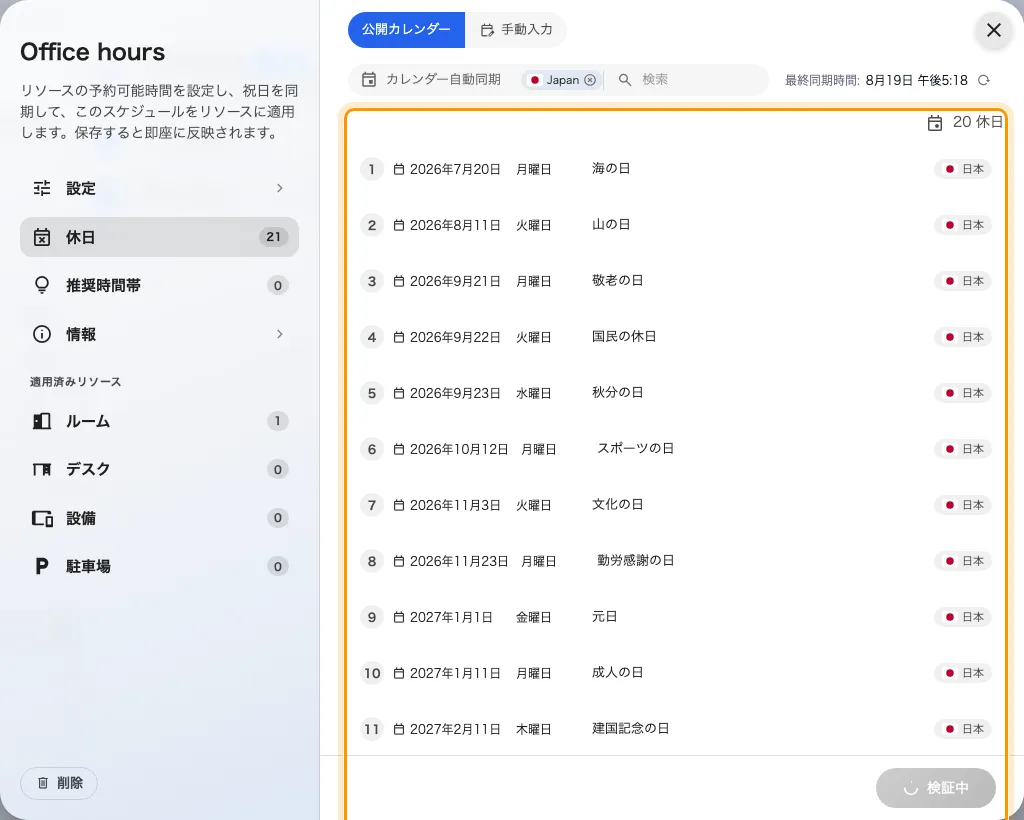
Task: Click calendar icon beside 2026年9月21日
Action: tap(398, 281)
